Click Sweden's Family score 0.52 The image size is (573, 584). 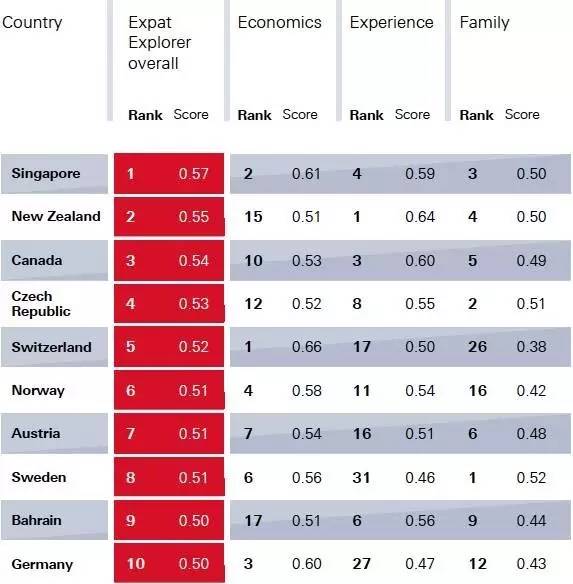tap(531, 478)
